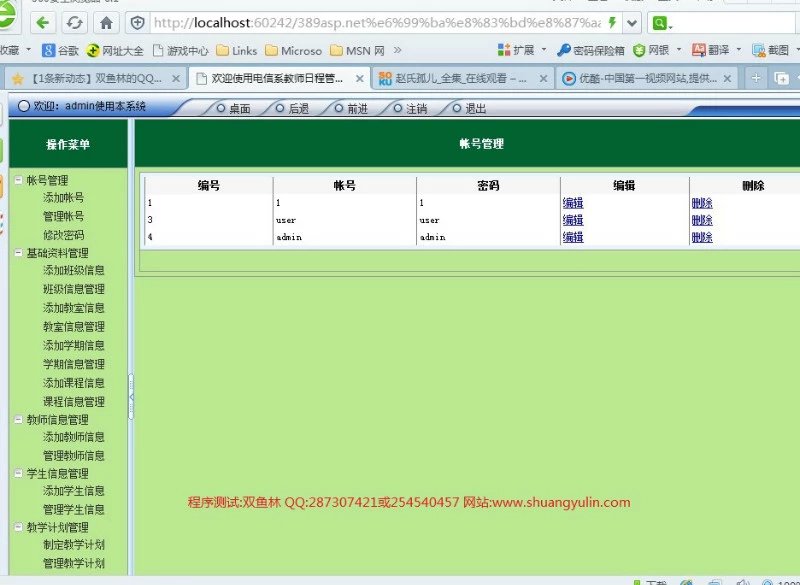
Task: Collapse the 基础资料管理 tree node
Action: tap(18, 252)
